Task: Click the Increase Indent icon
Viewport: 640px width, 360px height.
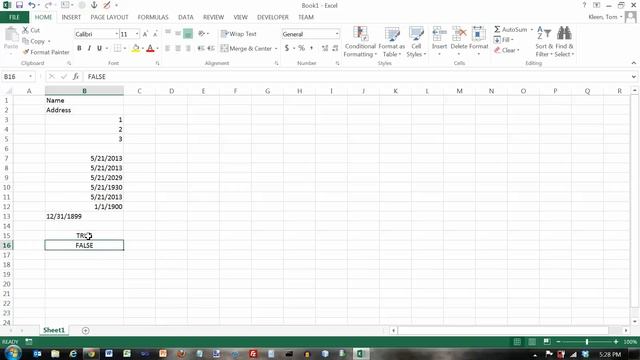Action: point(211,49)
